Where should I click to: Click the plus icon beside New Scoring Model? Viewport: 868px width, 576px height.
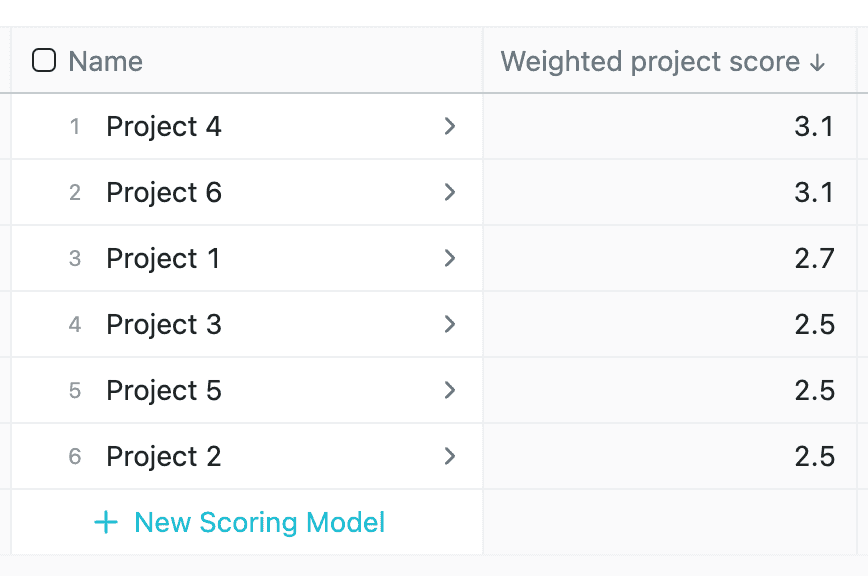[x=105, y=522]
